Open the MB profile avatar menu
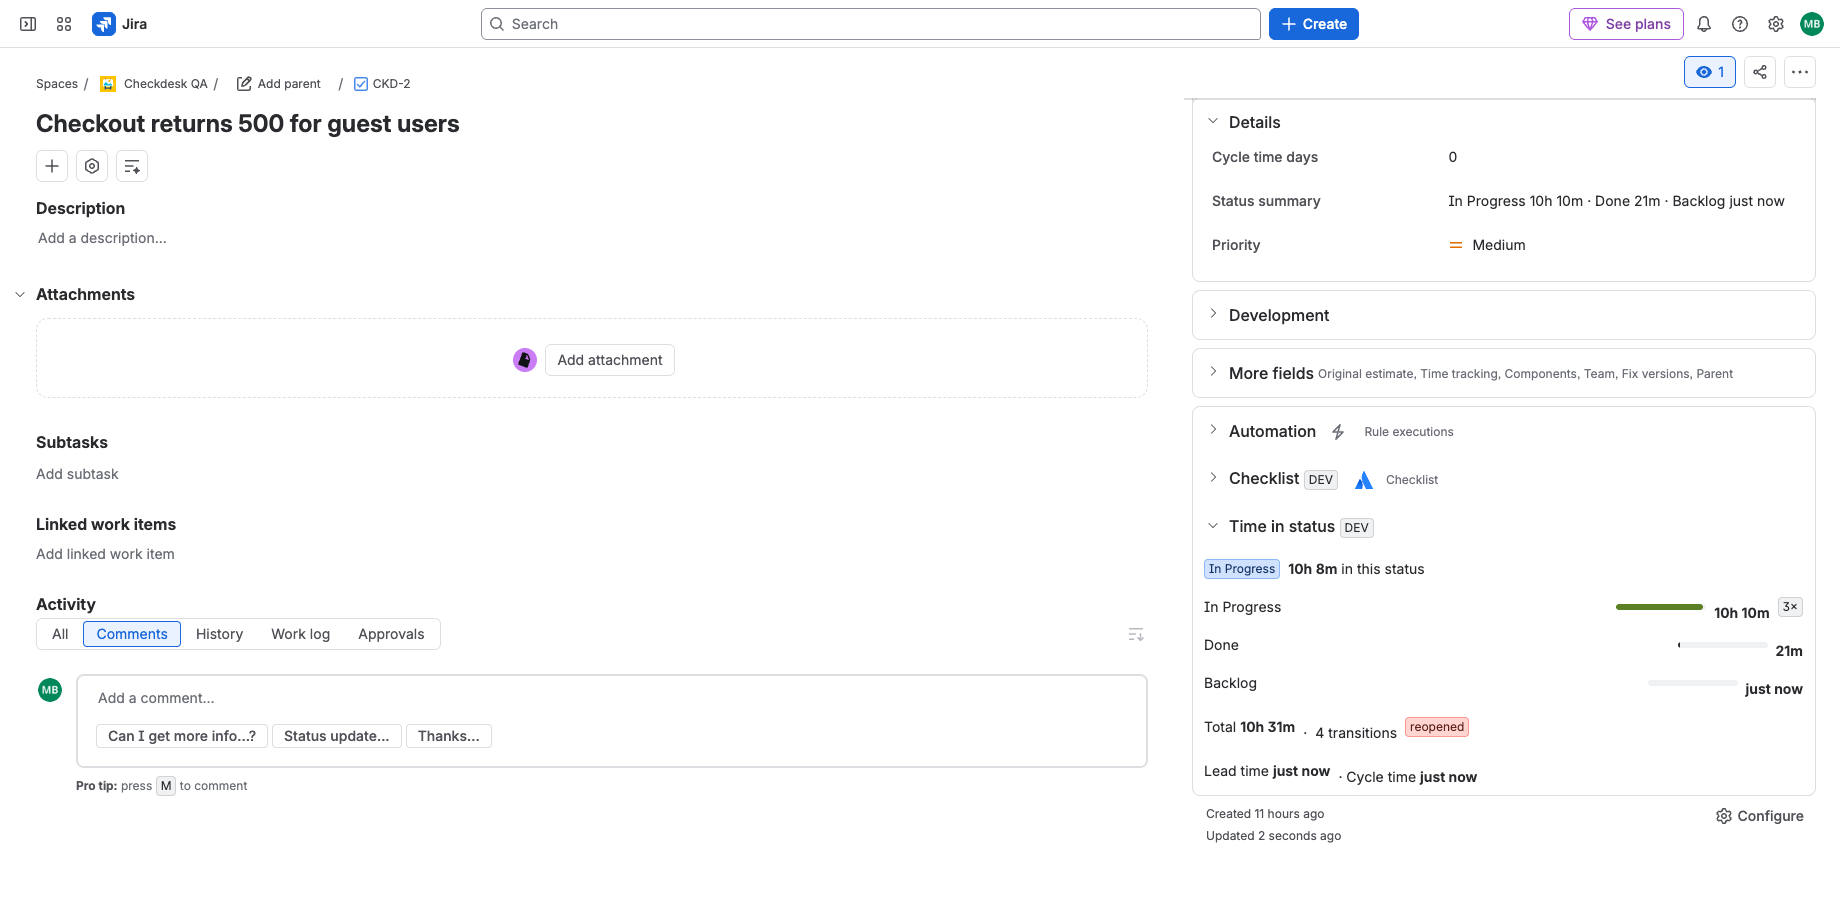 (x=1812, y=24)
